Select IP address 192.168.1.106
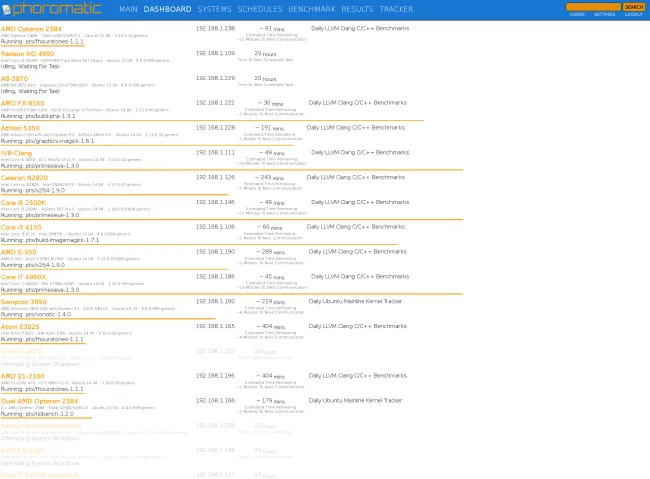This screenshot has width=650, height=479. (215, 226)
